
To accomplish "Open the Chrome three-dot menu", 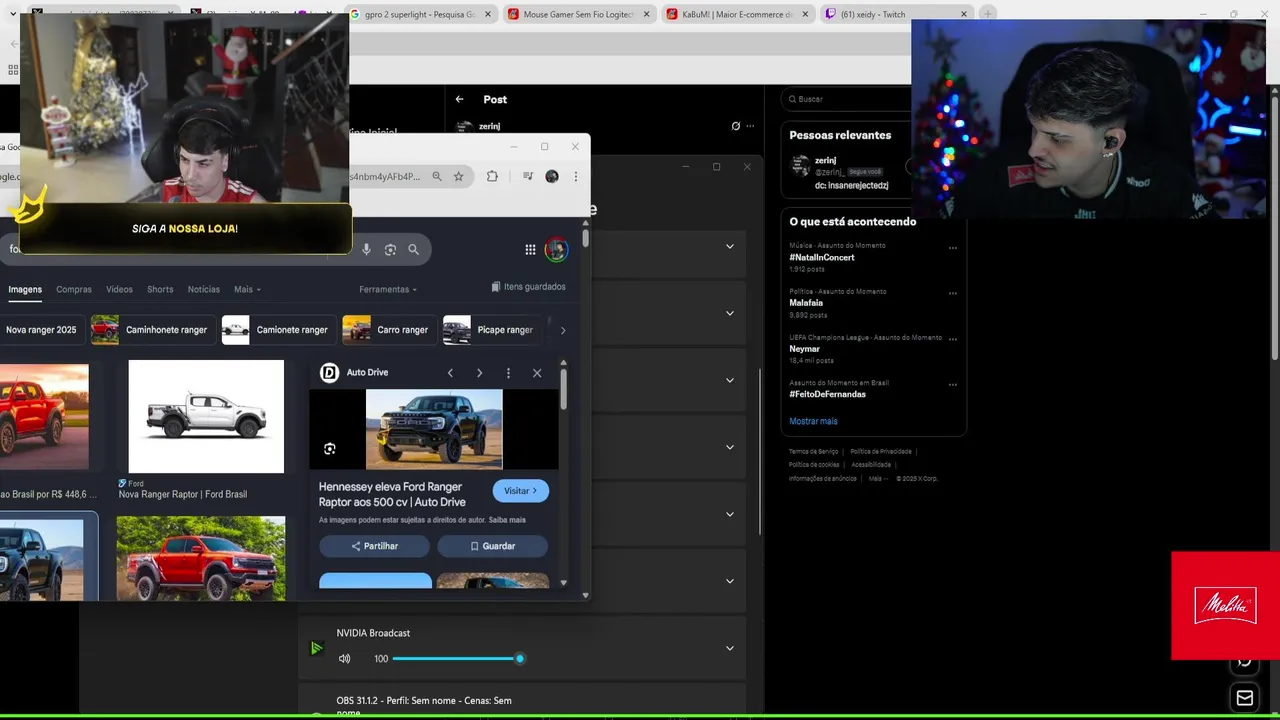I will [576, 176].
